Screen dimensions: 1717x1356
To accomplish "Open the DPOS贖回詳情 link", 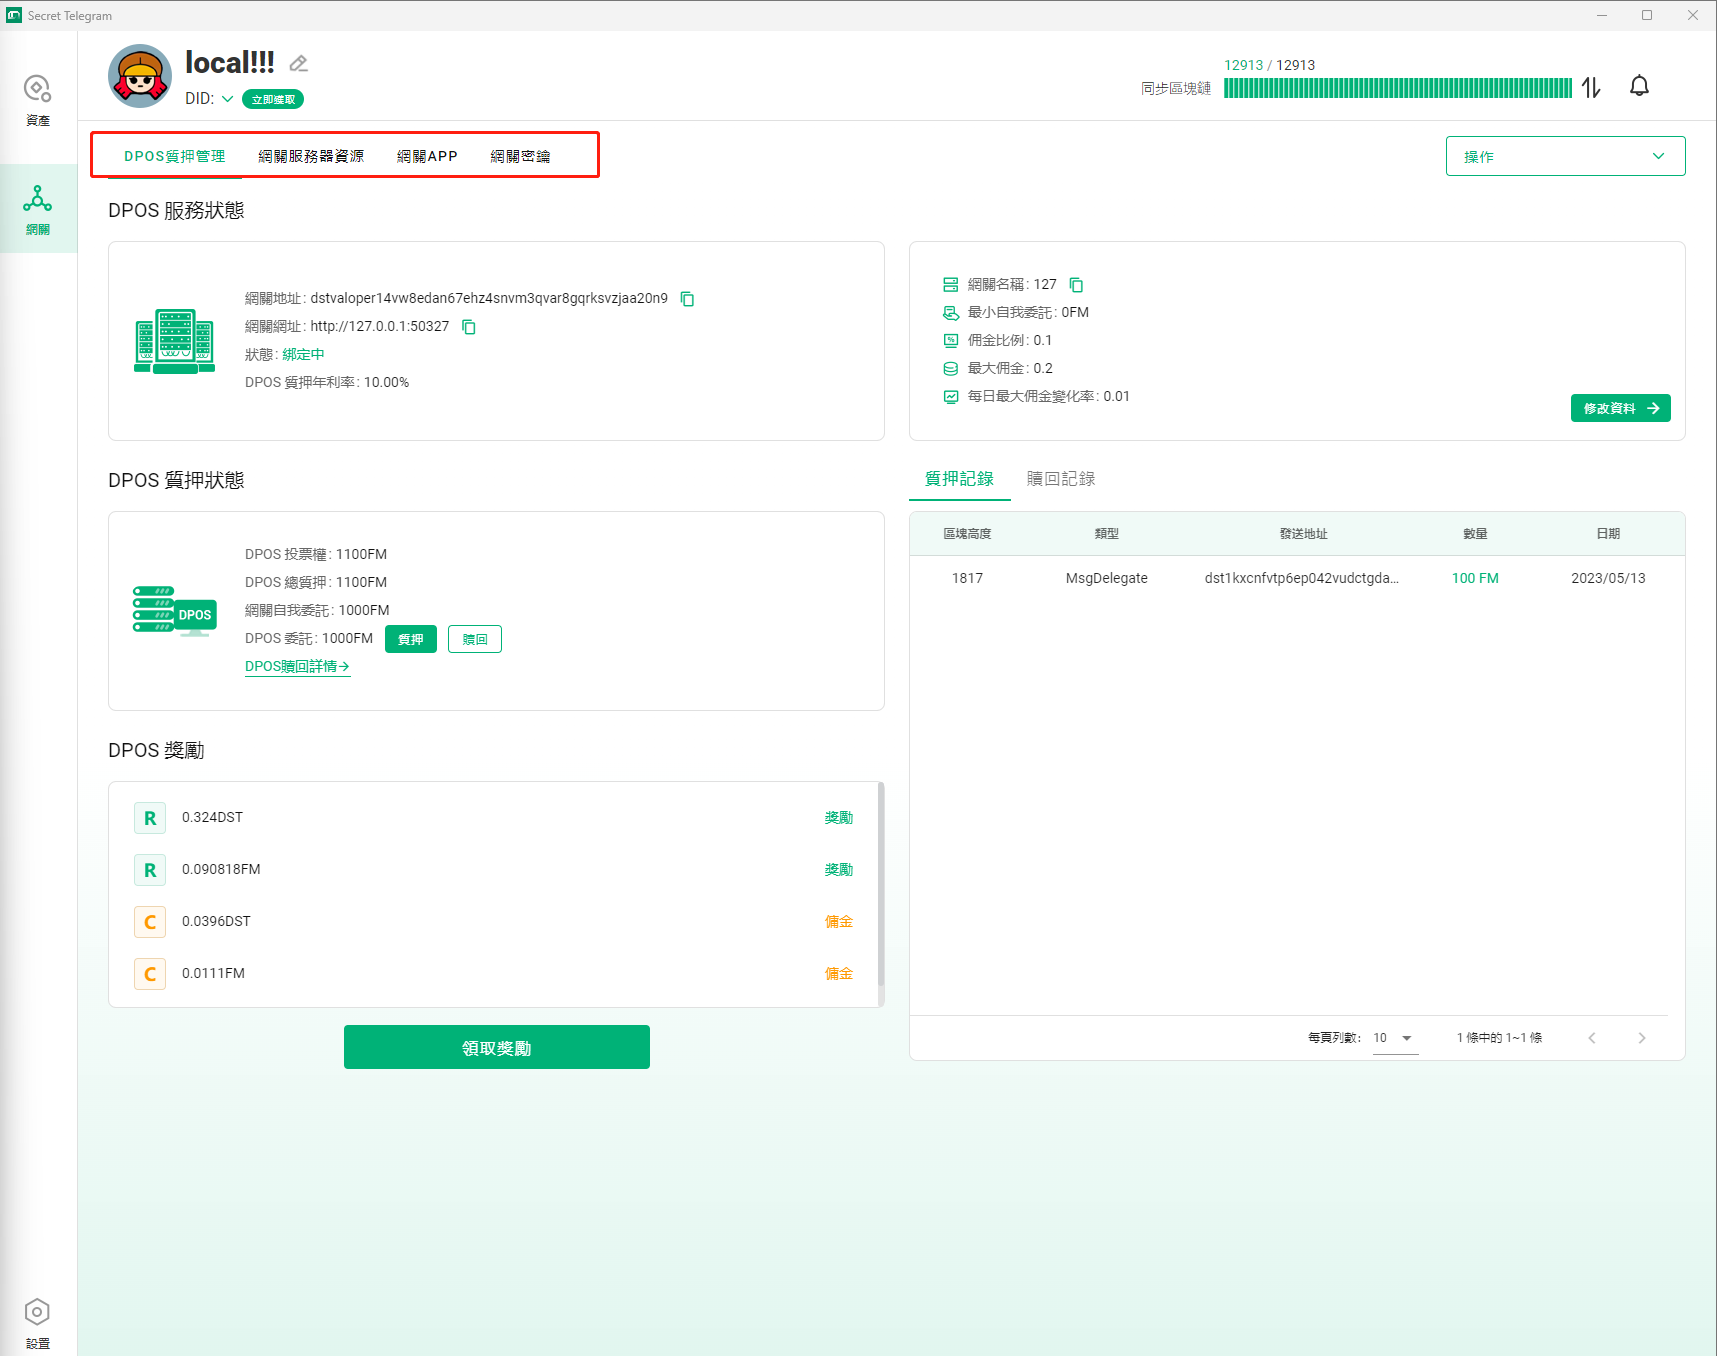I will [297, 666].
